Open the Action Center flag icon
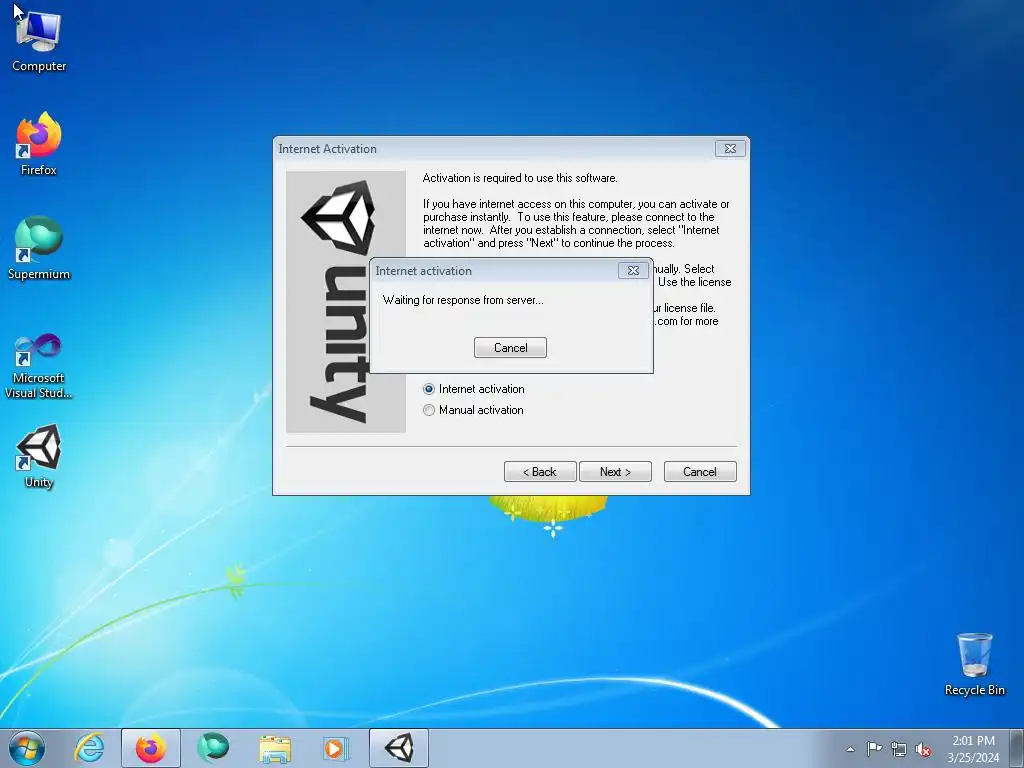 pos(874,749)
